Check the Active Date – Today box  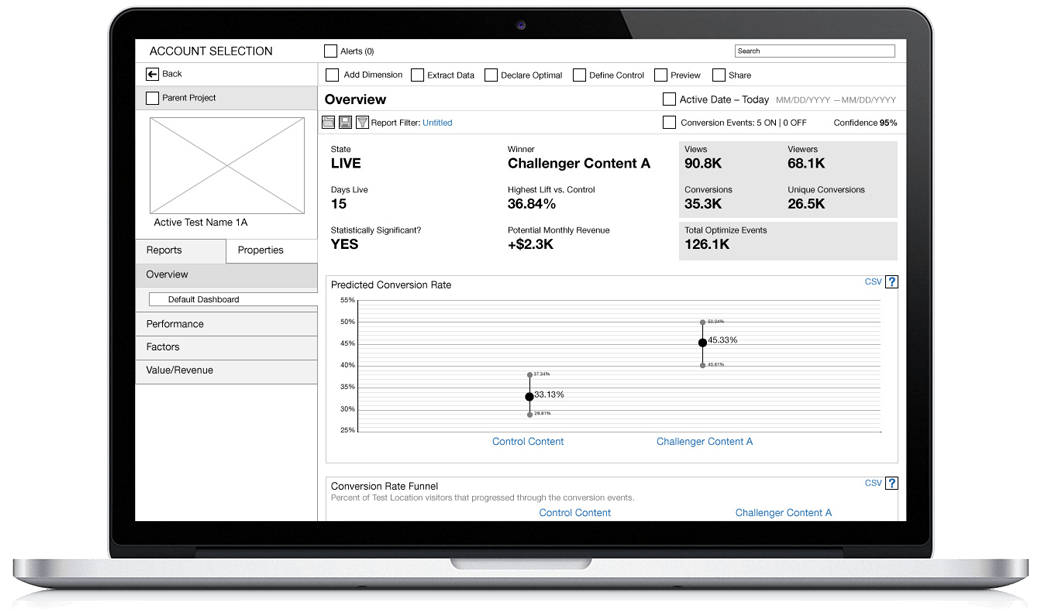point(669,99)
